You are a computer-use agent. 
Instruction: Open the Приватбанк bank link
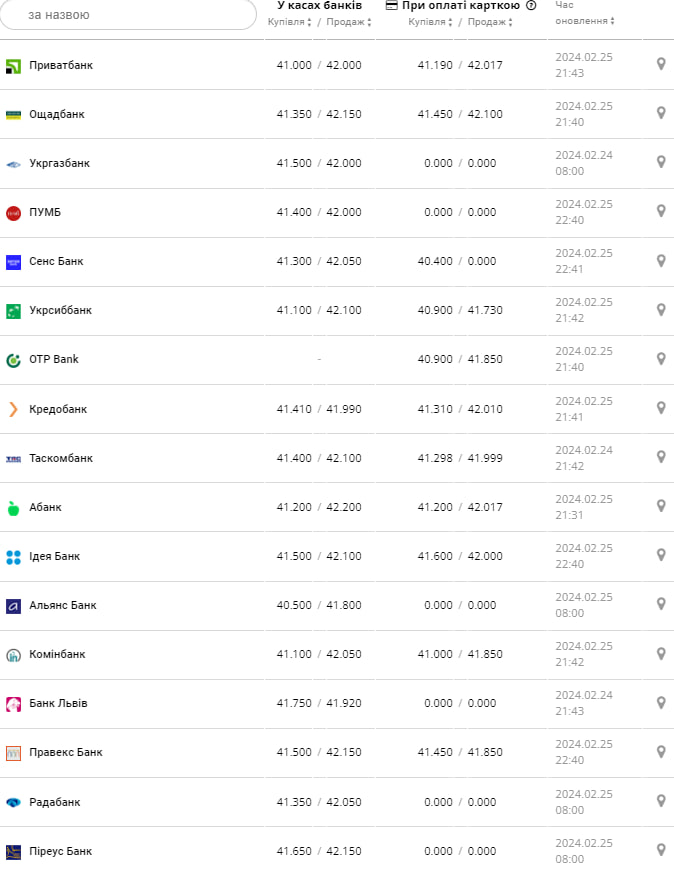pos(60,65)
